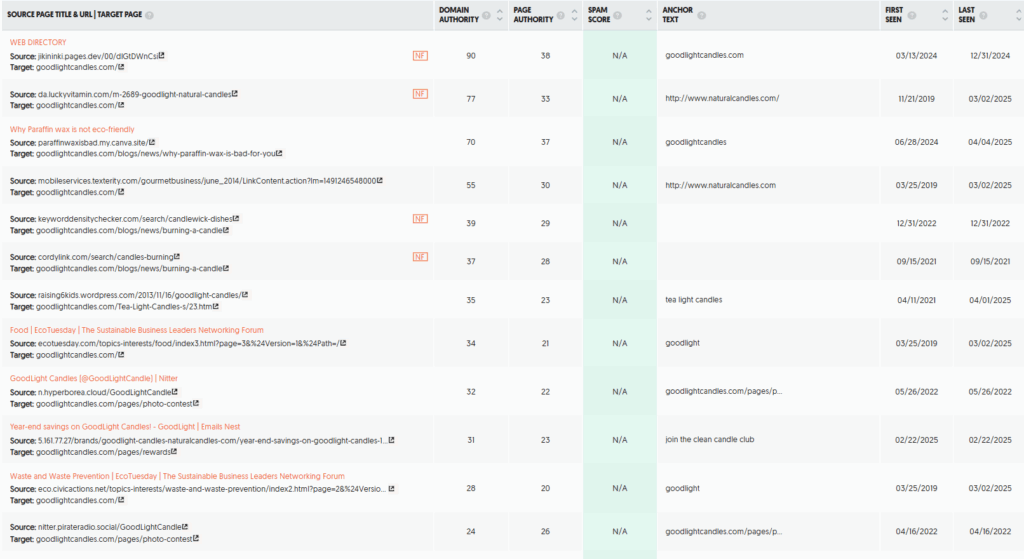This screenshot has height=559, width=1024.
Task: Open 'Food | EcoTuesday' title link
Action: [136, 330]
